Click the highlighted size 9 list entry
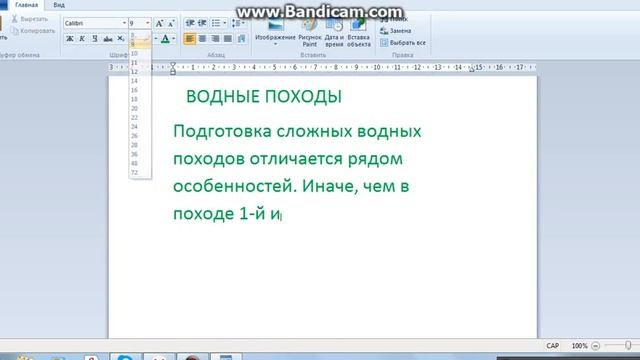Screen dimensions: 640x360 click(140, 44)
